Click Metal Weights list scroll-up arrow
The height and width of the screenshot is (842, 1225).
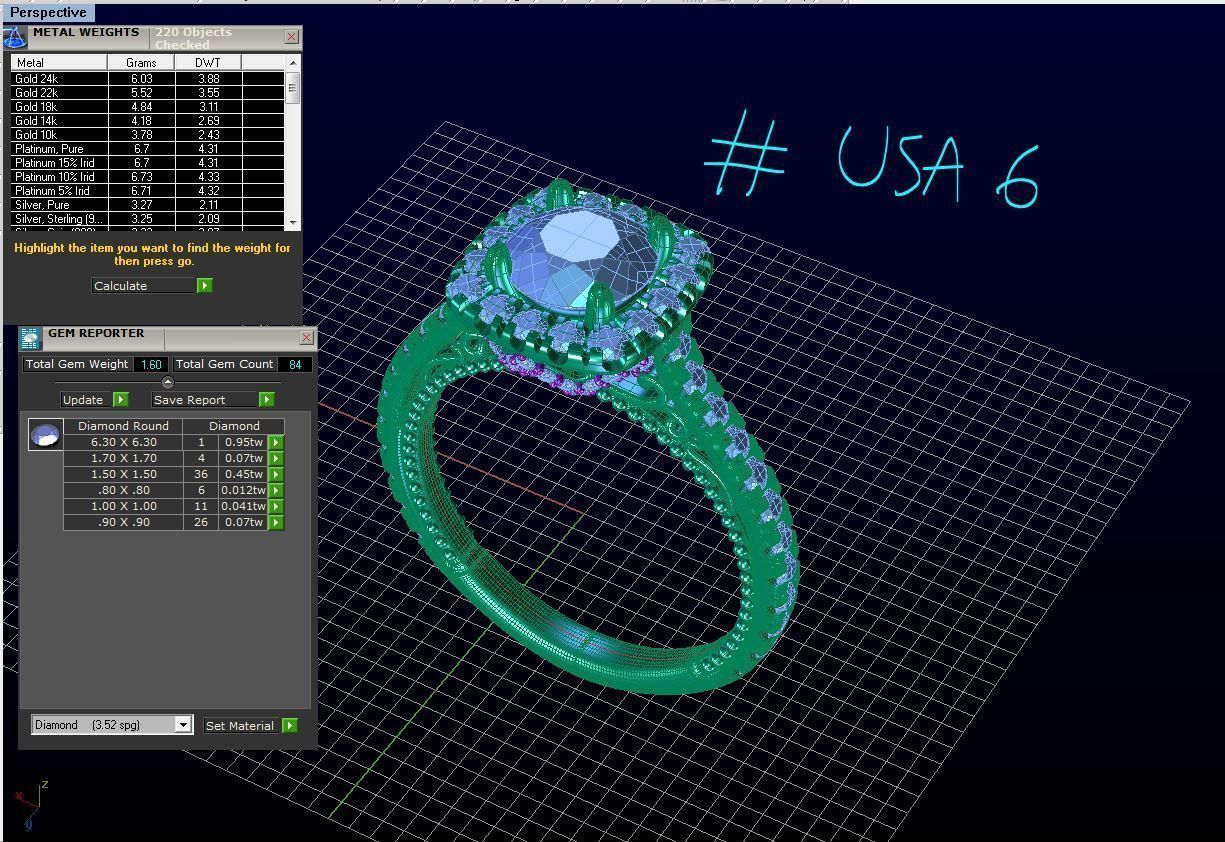(293, 62)
